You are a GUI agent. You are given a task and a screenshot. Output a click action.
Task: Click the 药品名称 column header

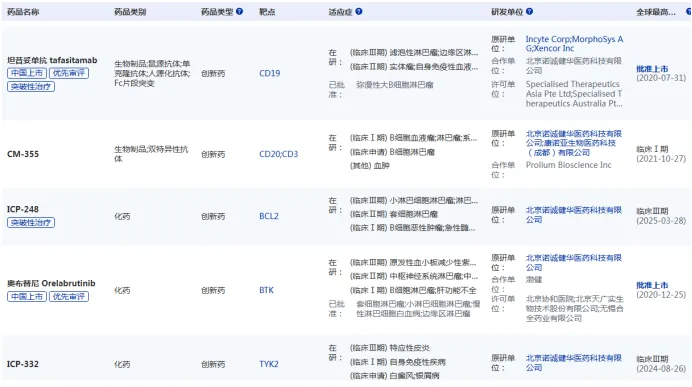tap(23, 12)
